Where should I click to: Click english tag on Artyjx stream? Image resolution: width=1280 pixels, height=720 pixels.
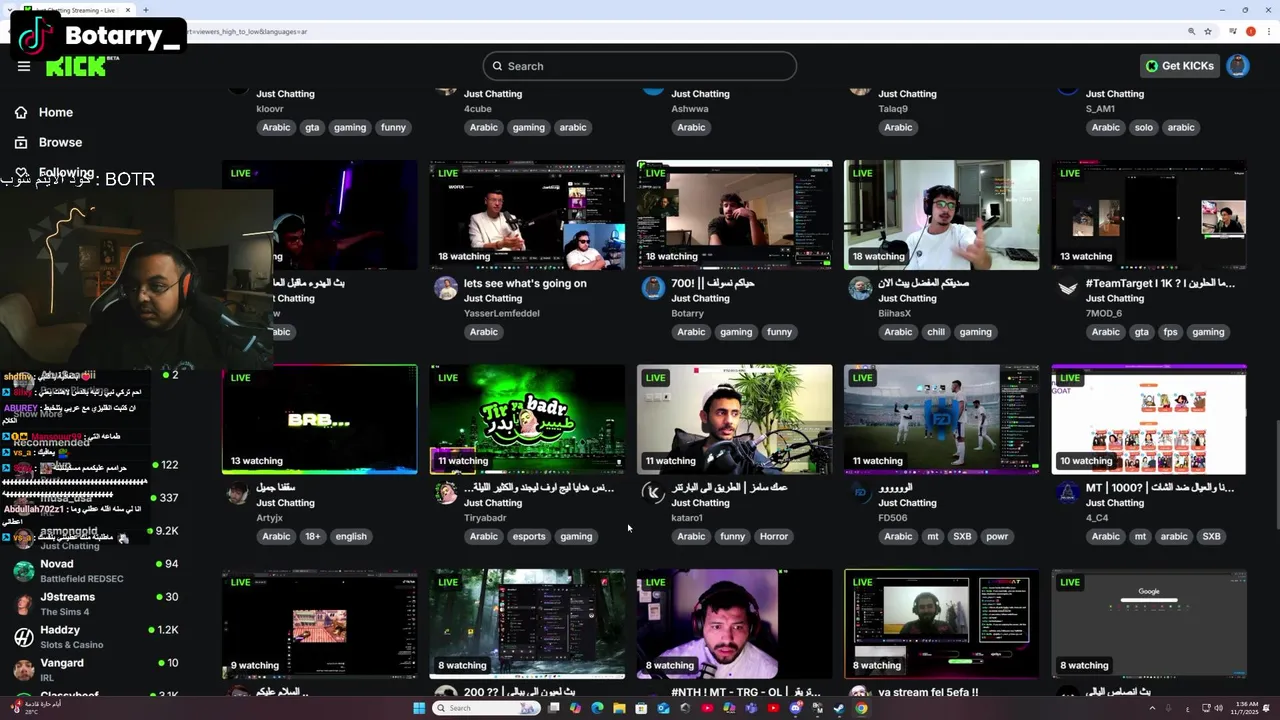point(351,536)
